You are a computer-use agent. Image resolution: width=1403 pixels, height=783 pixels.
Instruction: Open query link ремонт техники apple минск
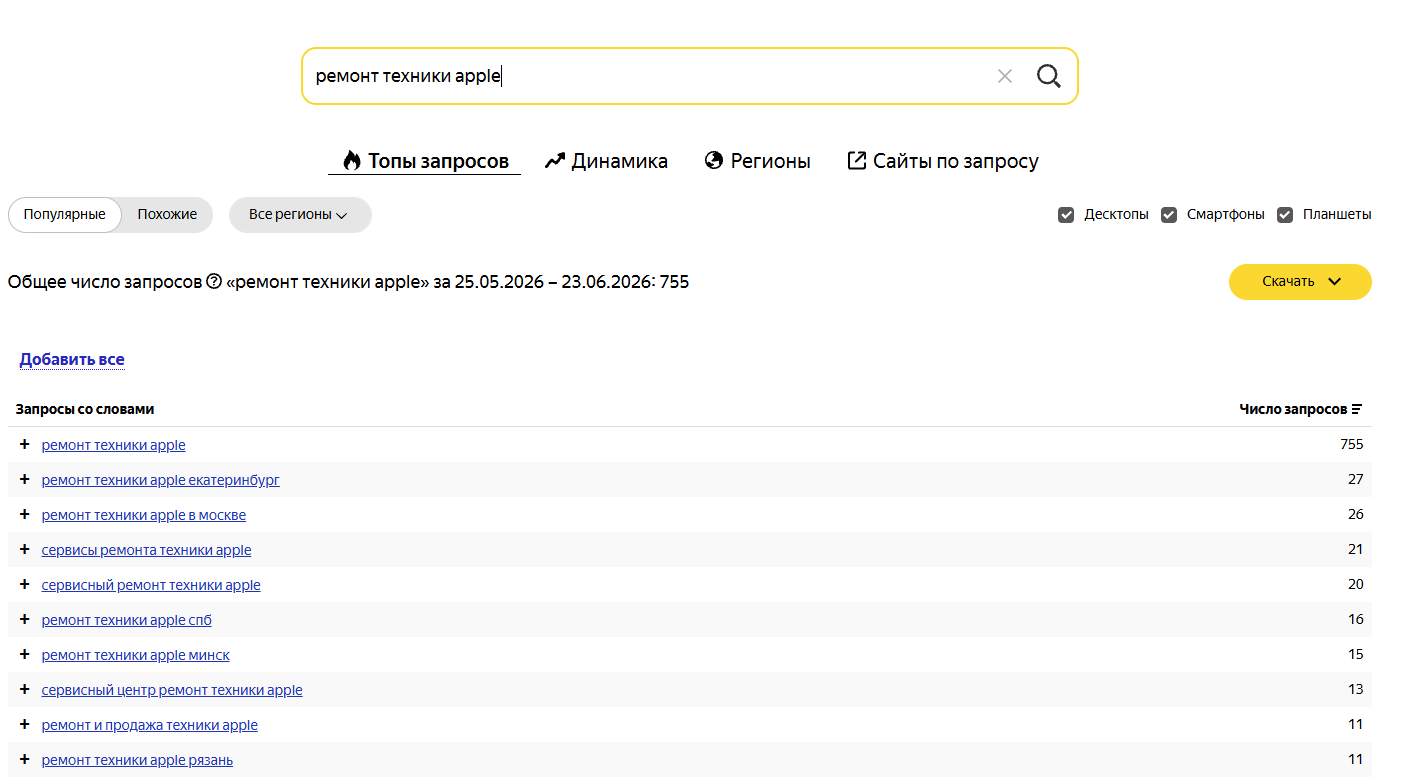pyautogui.click(x=136, y=655)
